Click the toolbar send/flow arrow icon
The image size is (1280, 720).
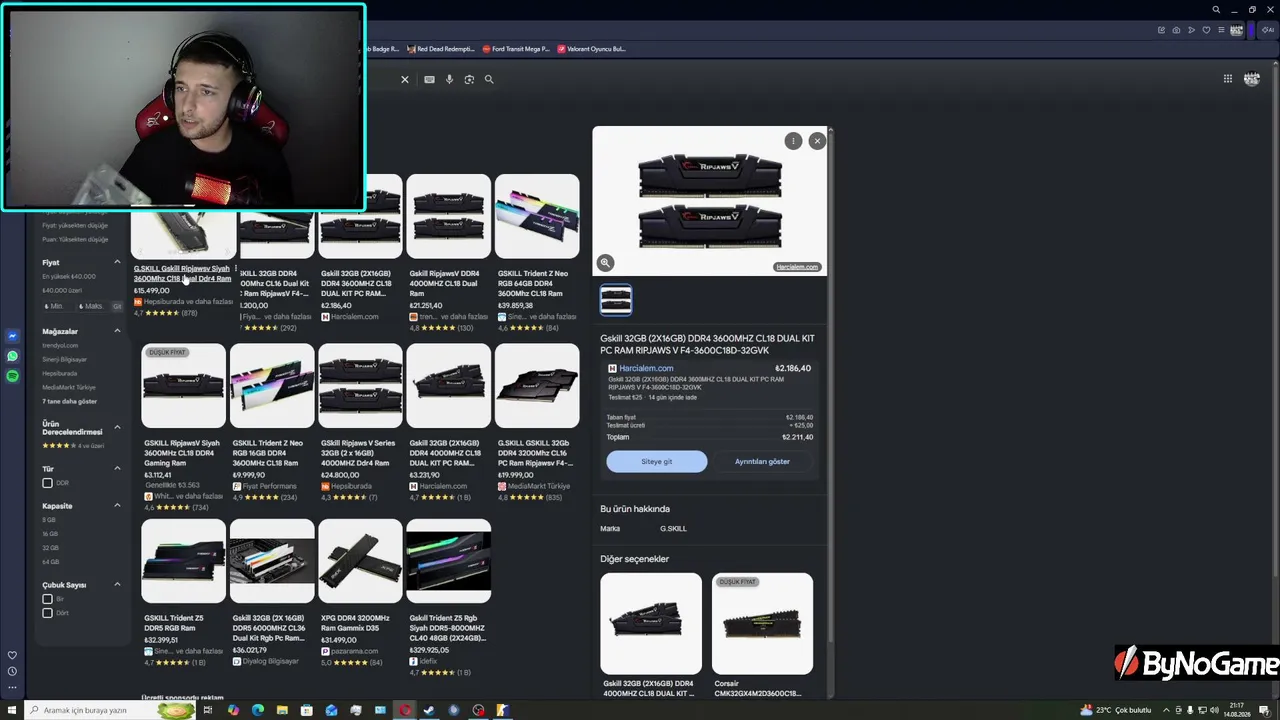[x=1191, y=30]
